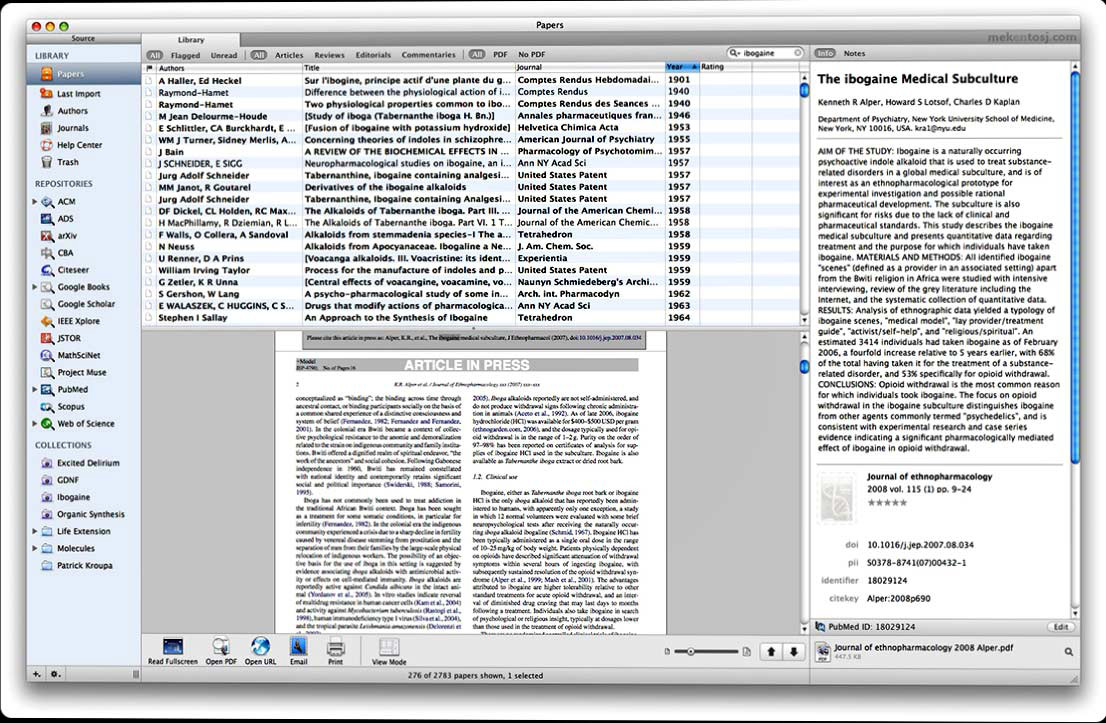Switch to the Notes tab

(854, 53)
